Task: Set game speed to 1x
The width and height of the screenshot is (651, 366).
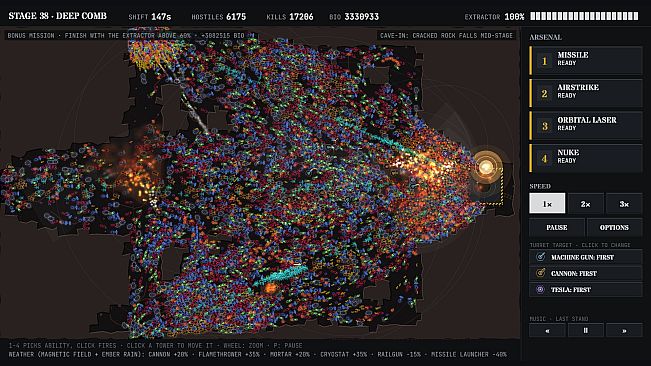Action: [x=547, y=203]
